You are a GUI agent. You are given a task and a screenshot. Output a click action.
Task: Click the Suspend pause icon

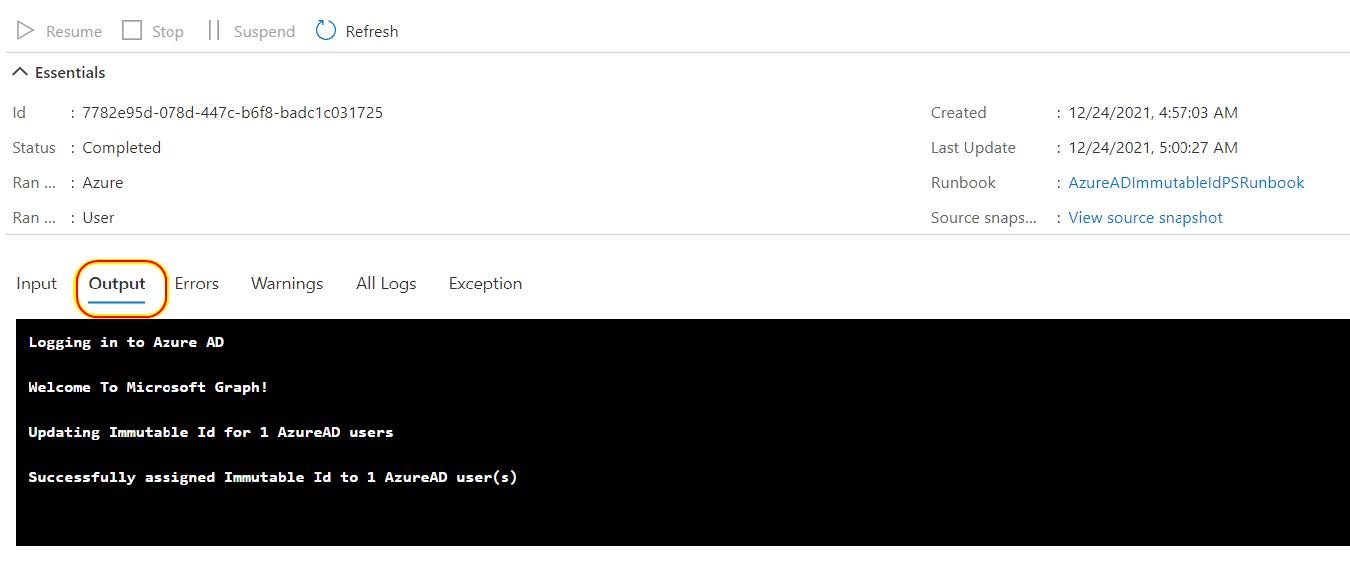coord(214,31)
